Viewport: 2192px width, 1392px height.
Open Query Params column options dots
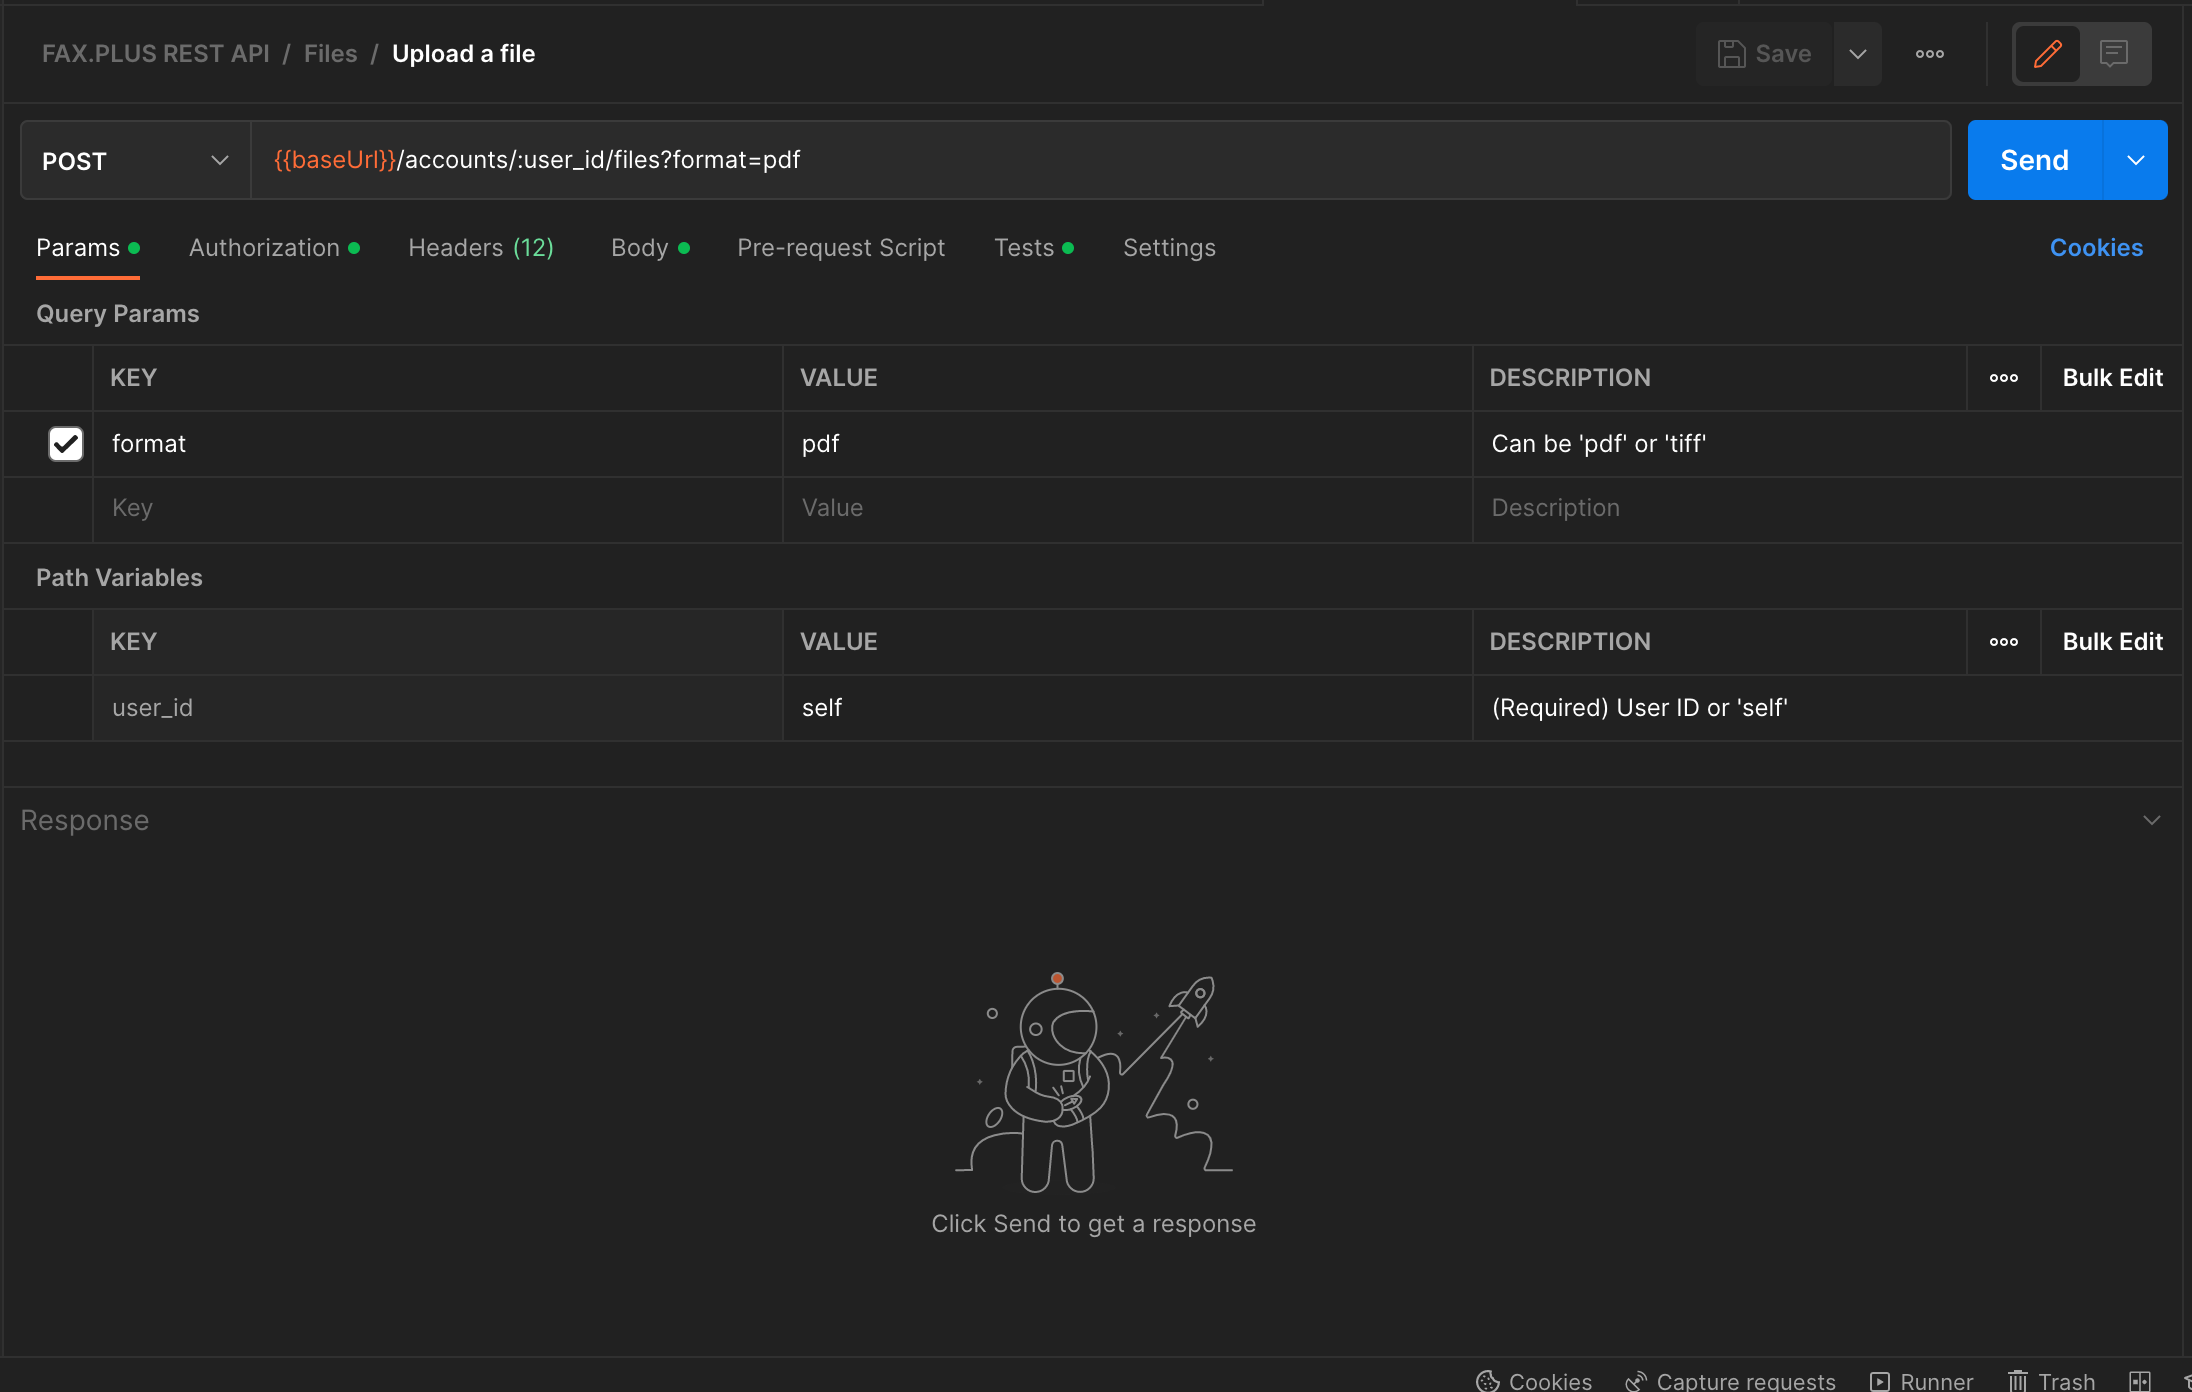2003,378
